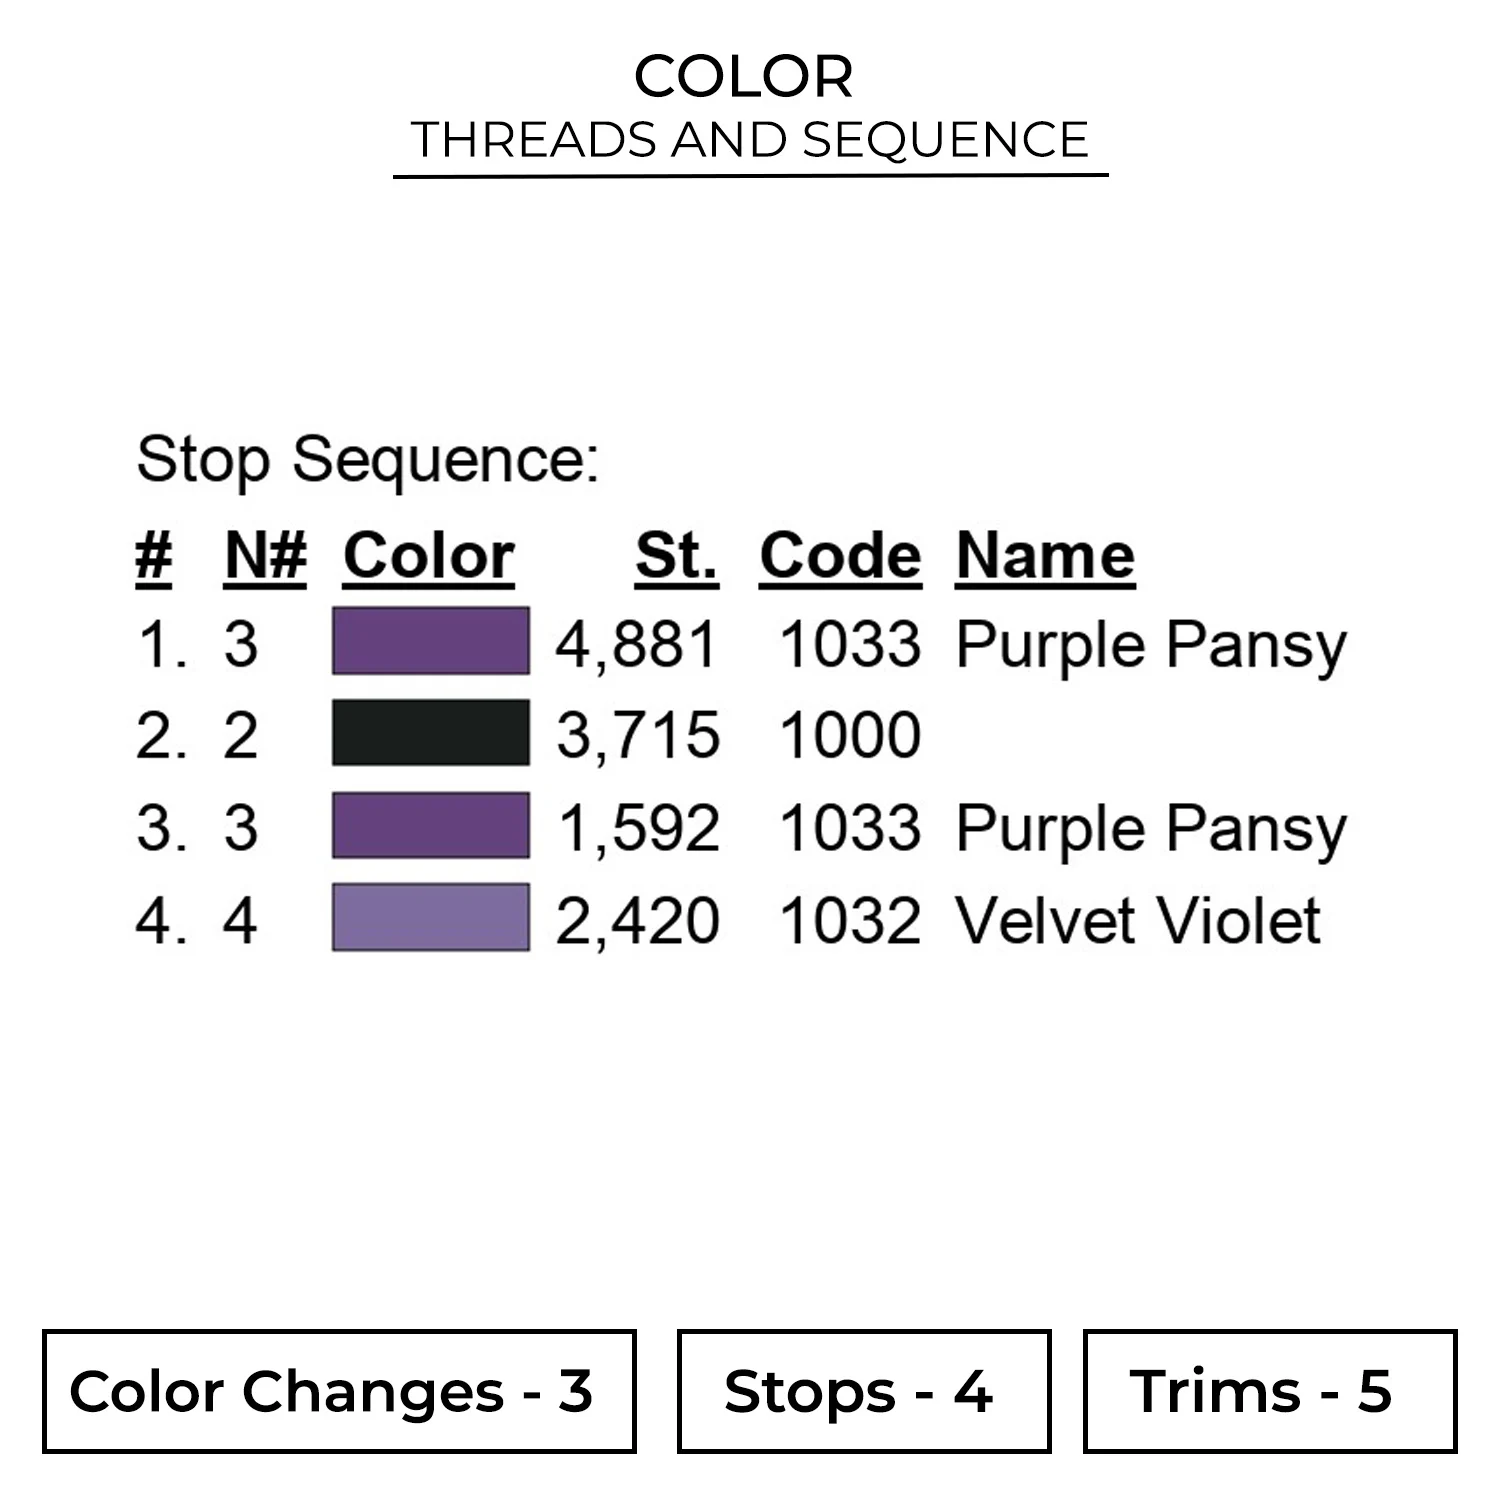Click the Color column header
Screen dimensions: 1500x1500
(428, 555)
